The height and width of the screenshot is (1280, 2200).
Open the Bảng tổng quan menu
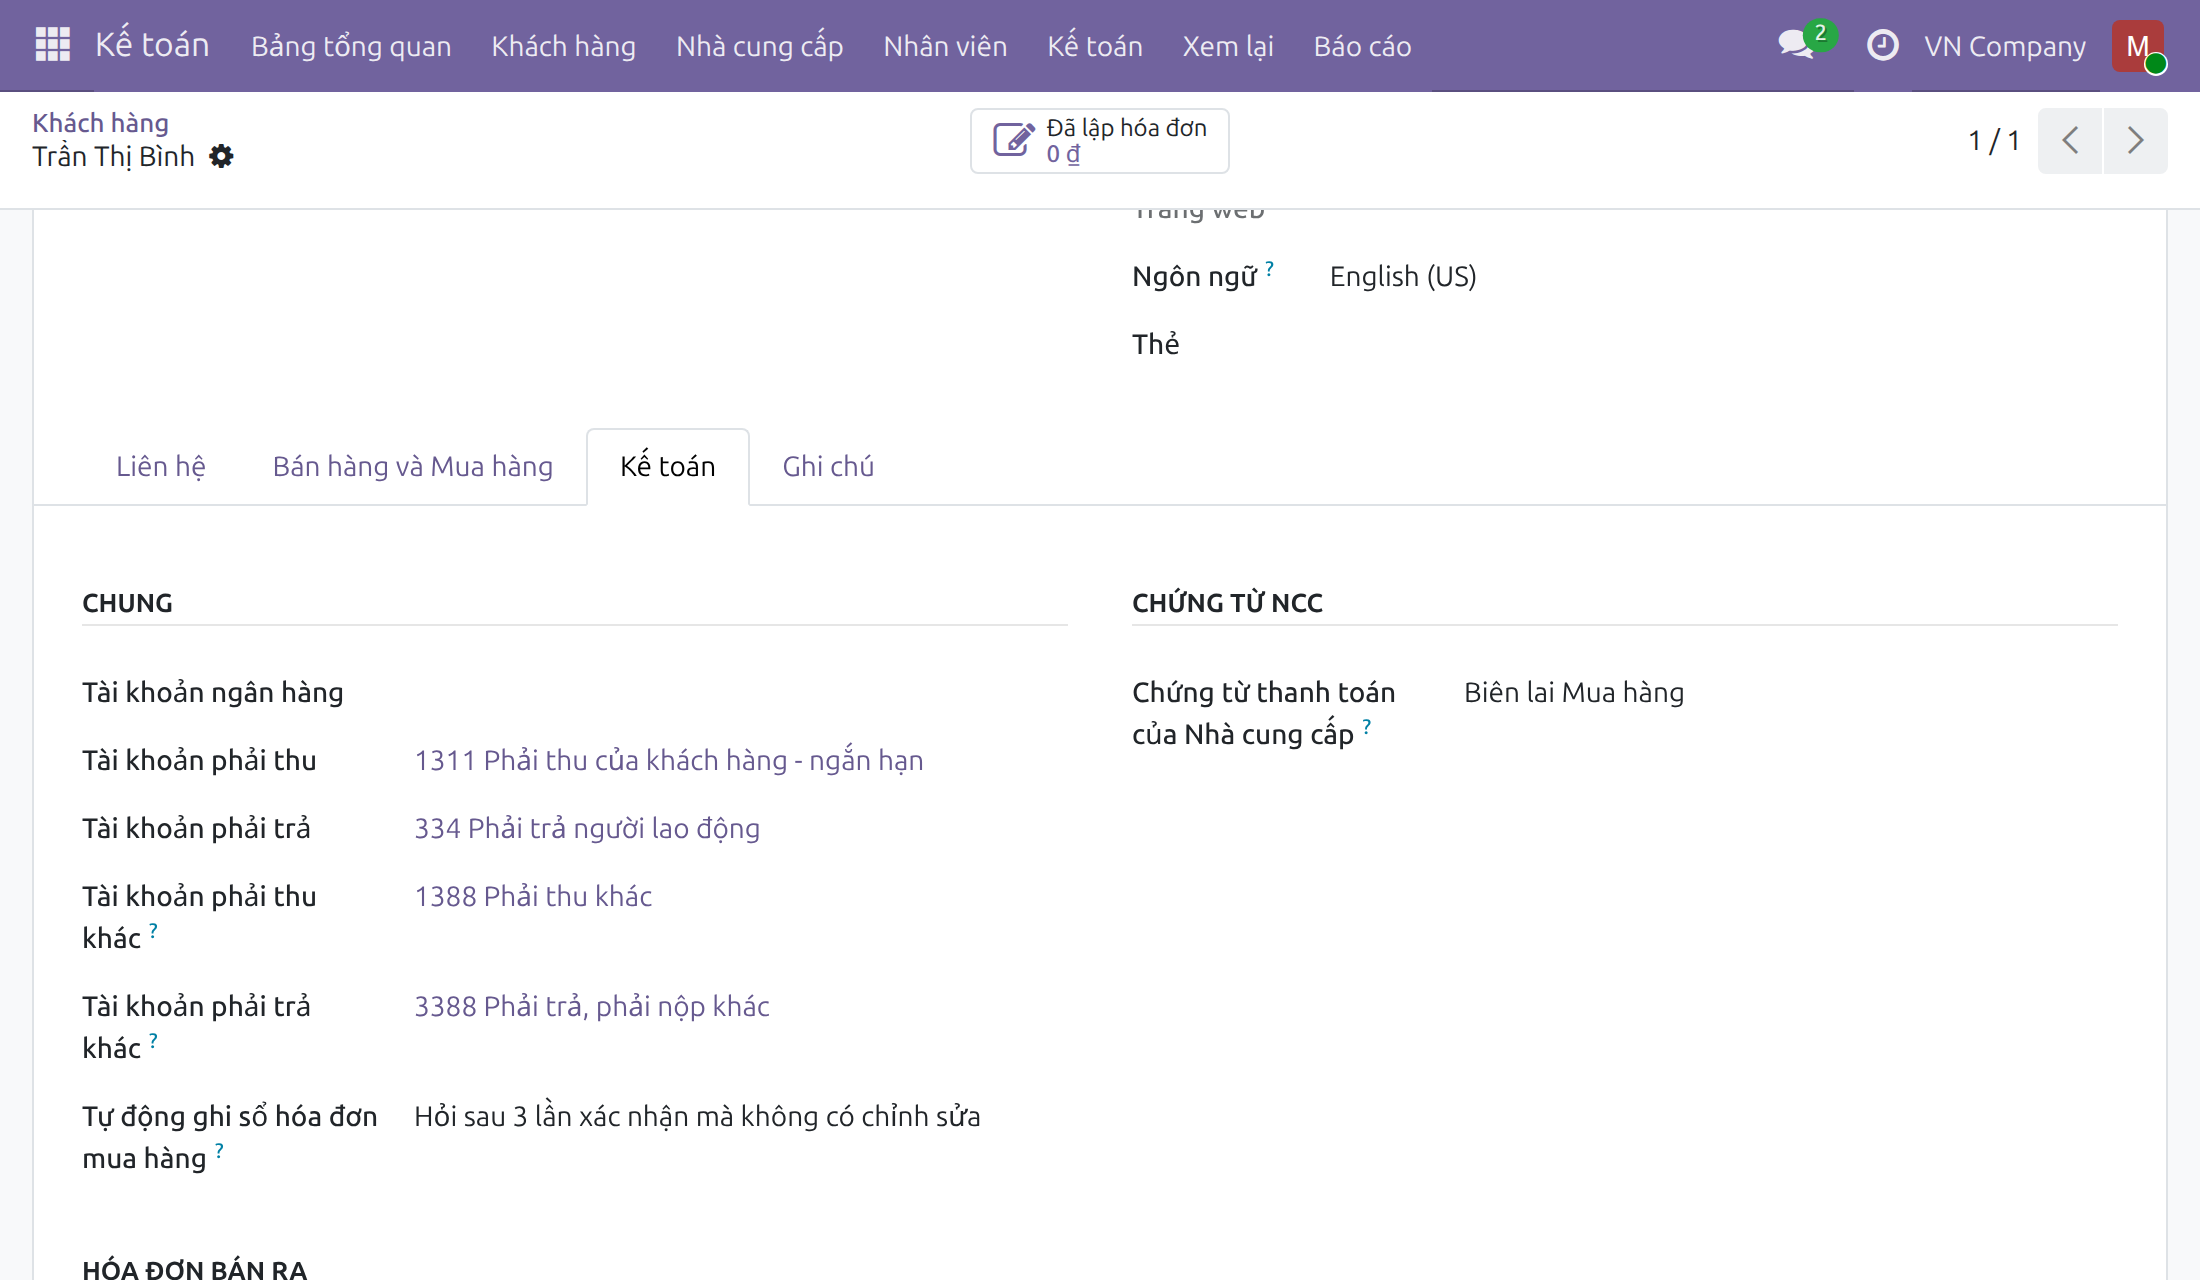[x=351, y=46]
